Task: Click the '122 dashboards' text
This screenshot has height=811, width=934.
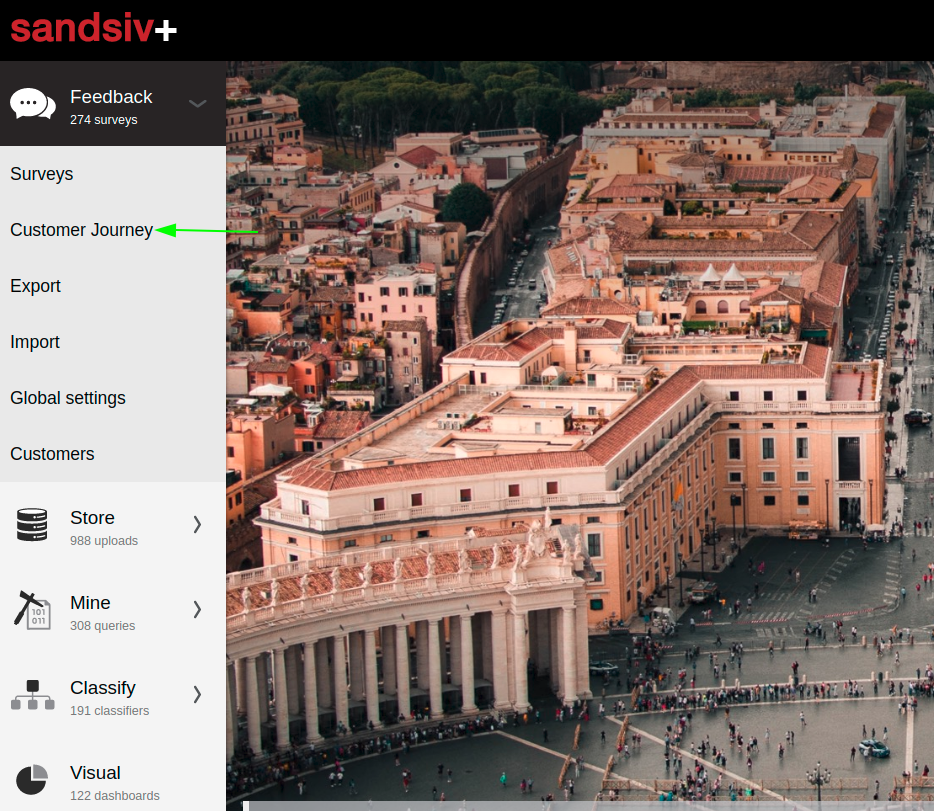Action: pyautogui.click(x=115, y=796)
